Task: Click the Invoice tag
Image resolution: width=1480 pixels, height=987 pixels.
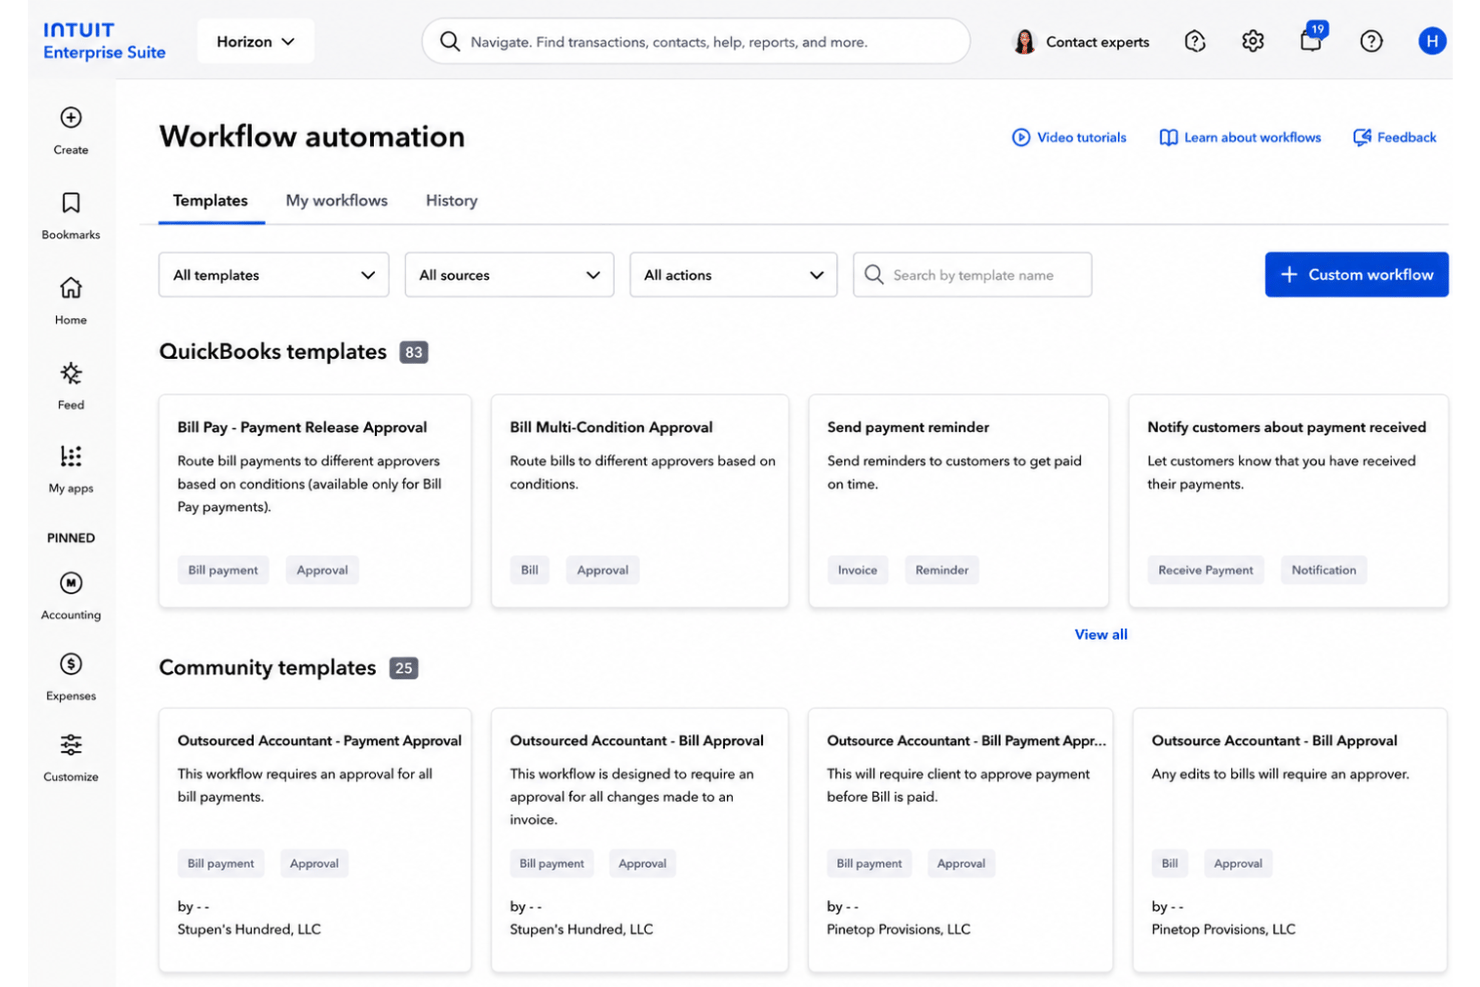Action: [x=857, y=570]
